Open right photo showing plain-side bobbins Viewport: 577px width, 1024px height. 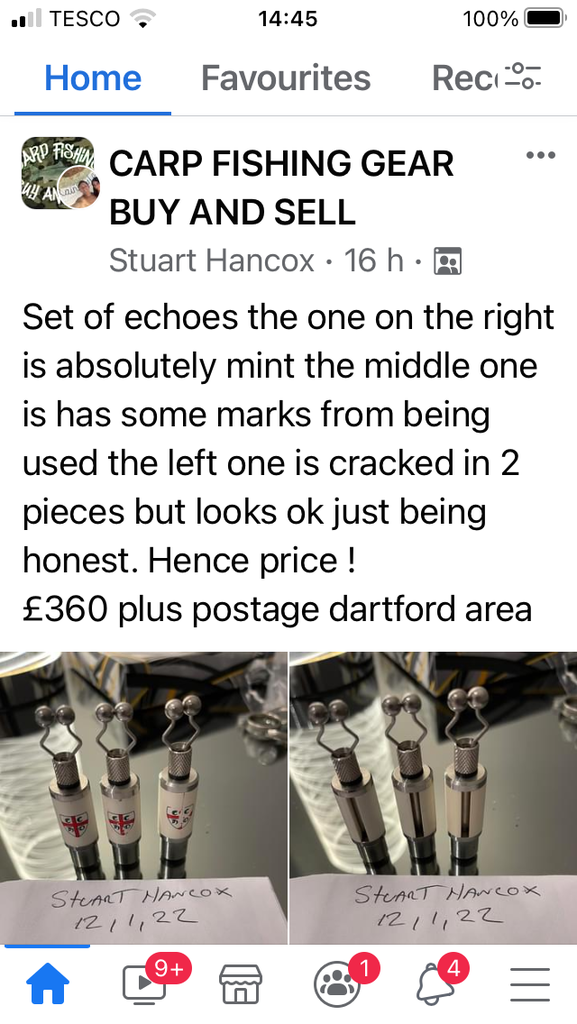pos(433,797)
